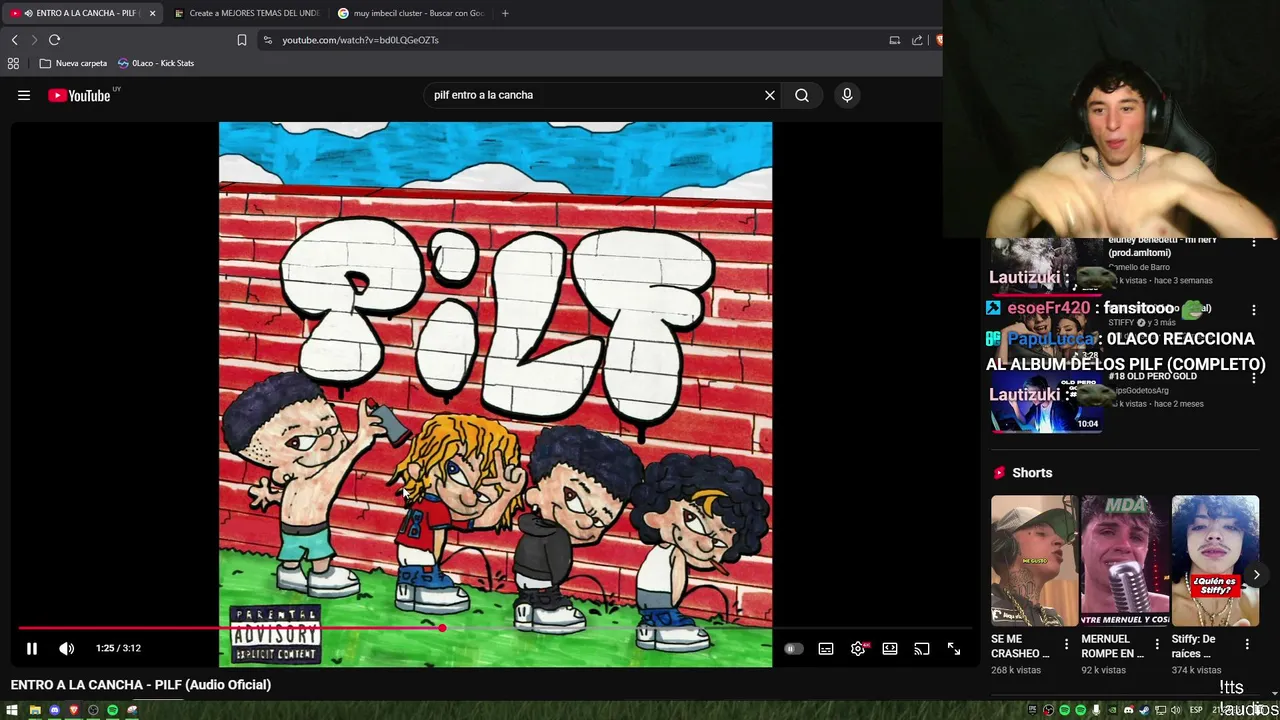Image resolution: width=1280 pixels, height=720 pixels.
Task: Switch to theater mode view
Action: pos(890,649)
